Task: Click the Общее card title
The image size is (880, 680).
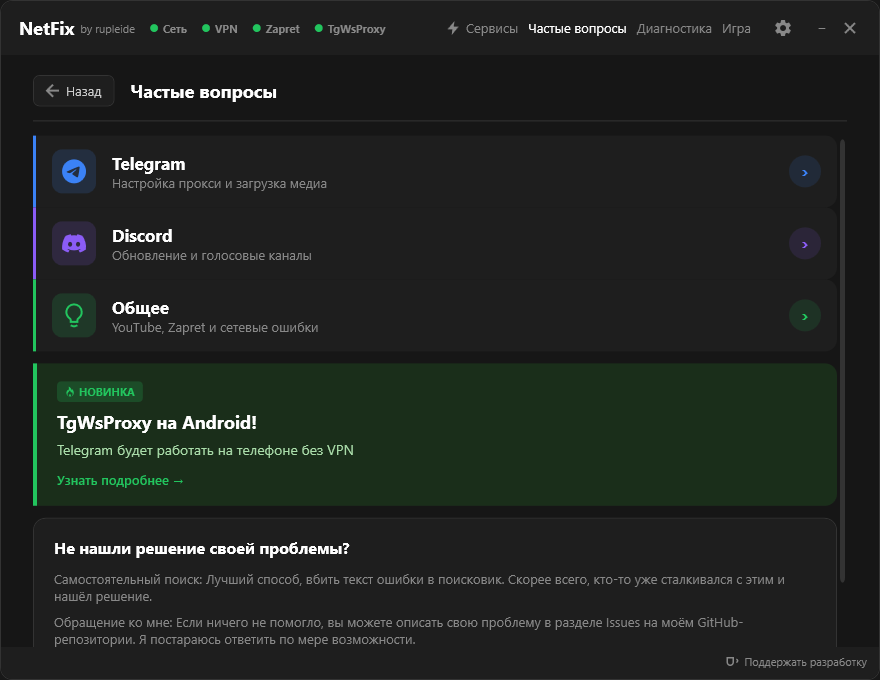Action: (x=140, y=308)
